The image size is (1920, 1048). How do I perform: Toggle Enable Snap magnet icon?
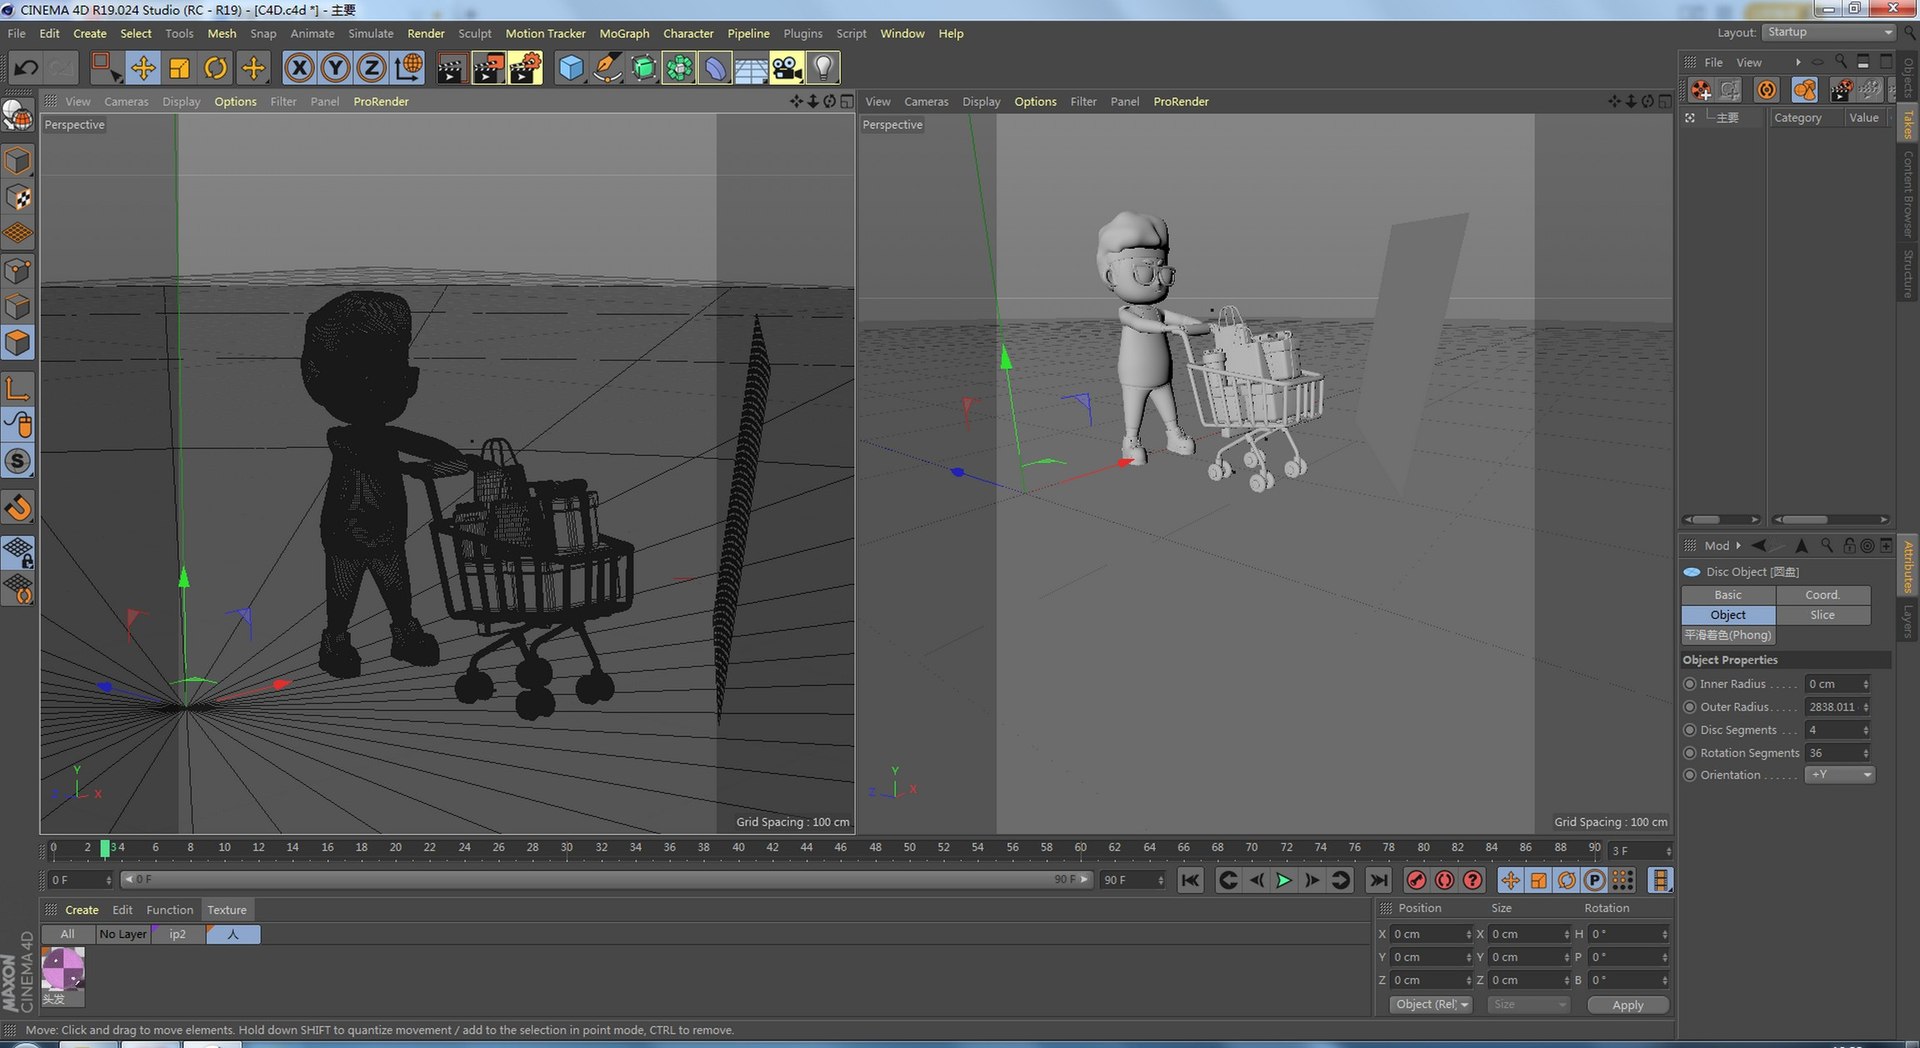click(18, 508)
